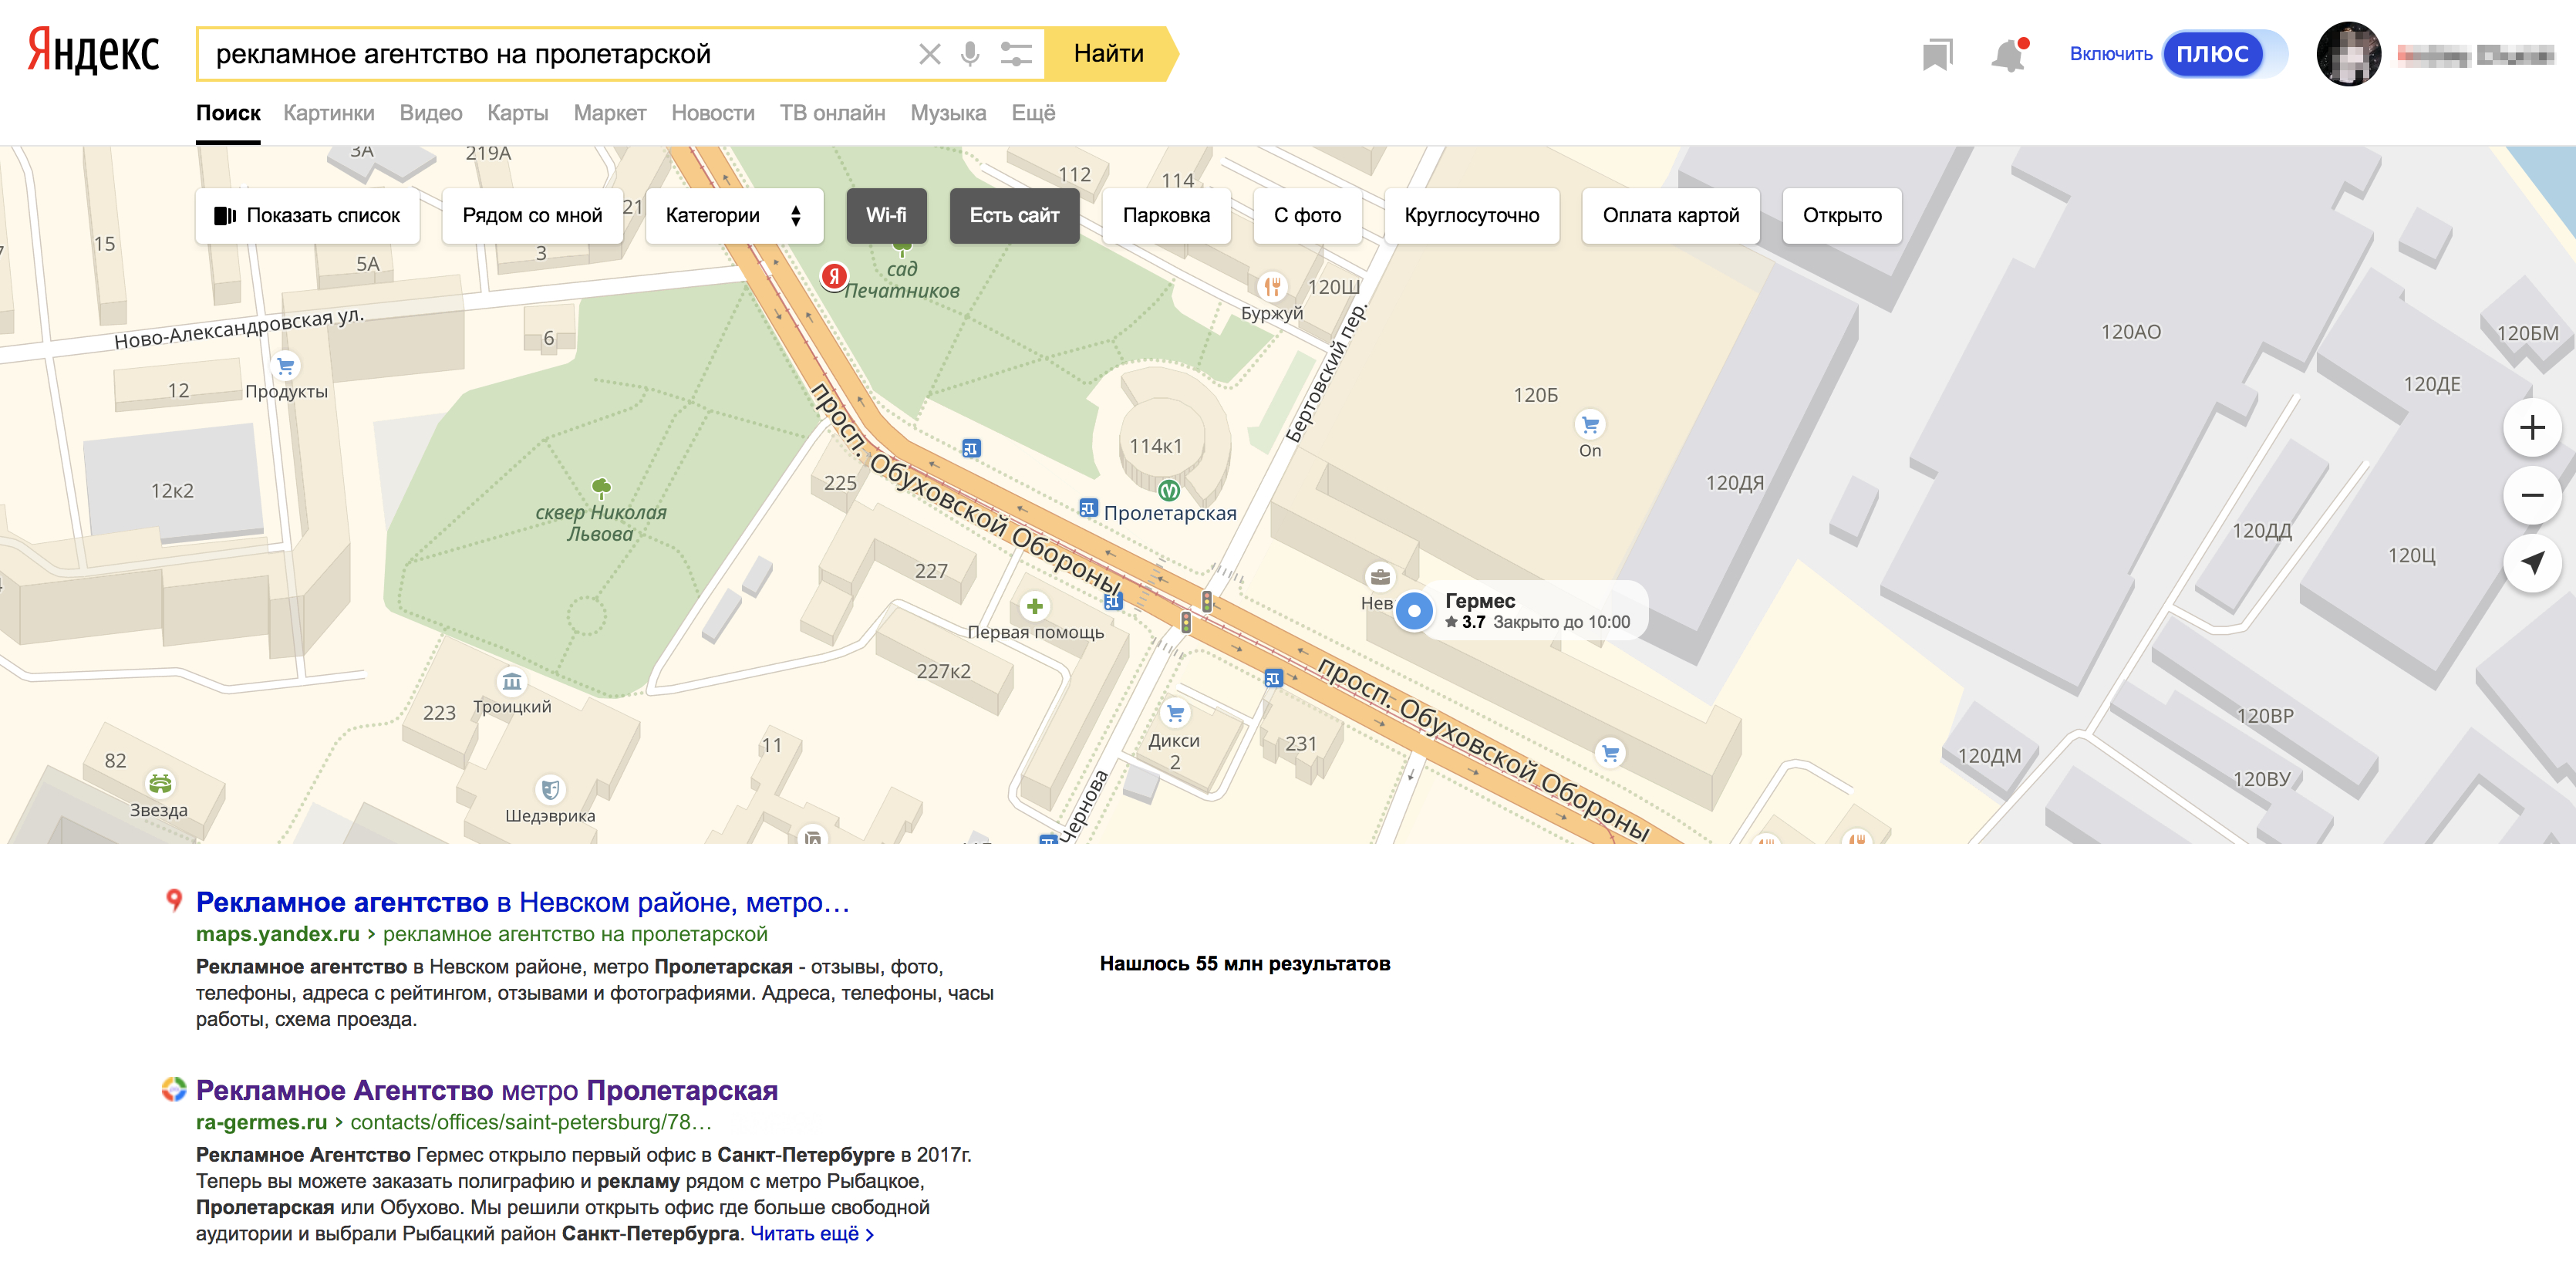Enable the Yandex Плюс switch
The image size is (2576, 1262).
(2223, 54)
